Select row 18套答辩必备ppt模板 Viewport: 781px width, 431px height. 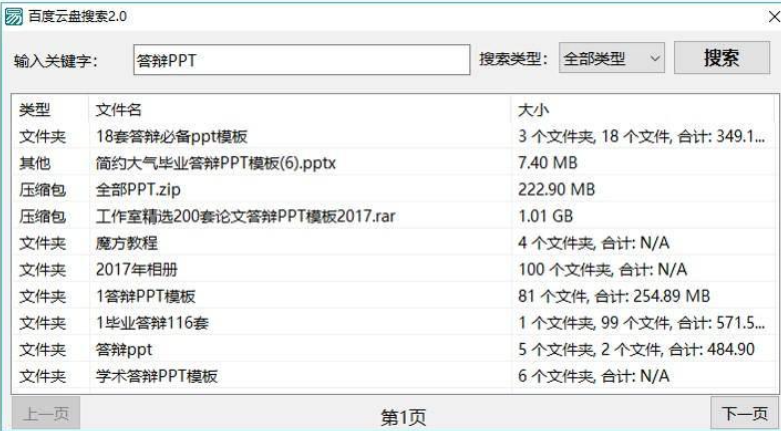(x=394, y=136)
